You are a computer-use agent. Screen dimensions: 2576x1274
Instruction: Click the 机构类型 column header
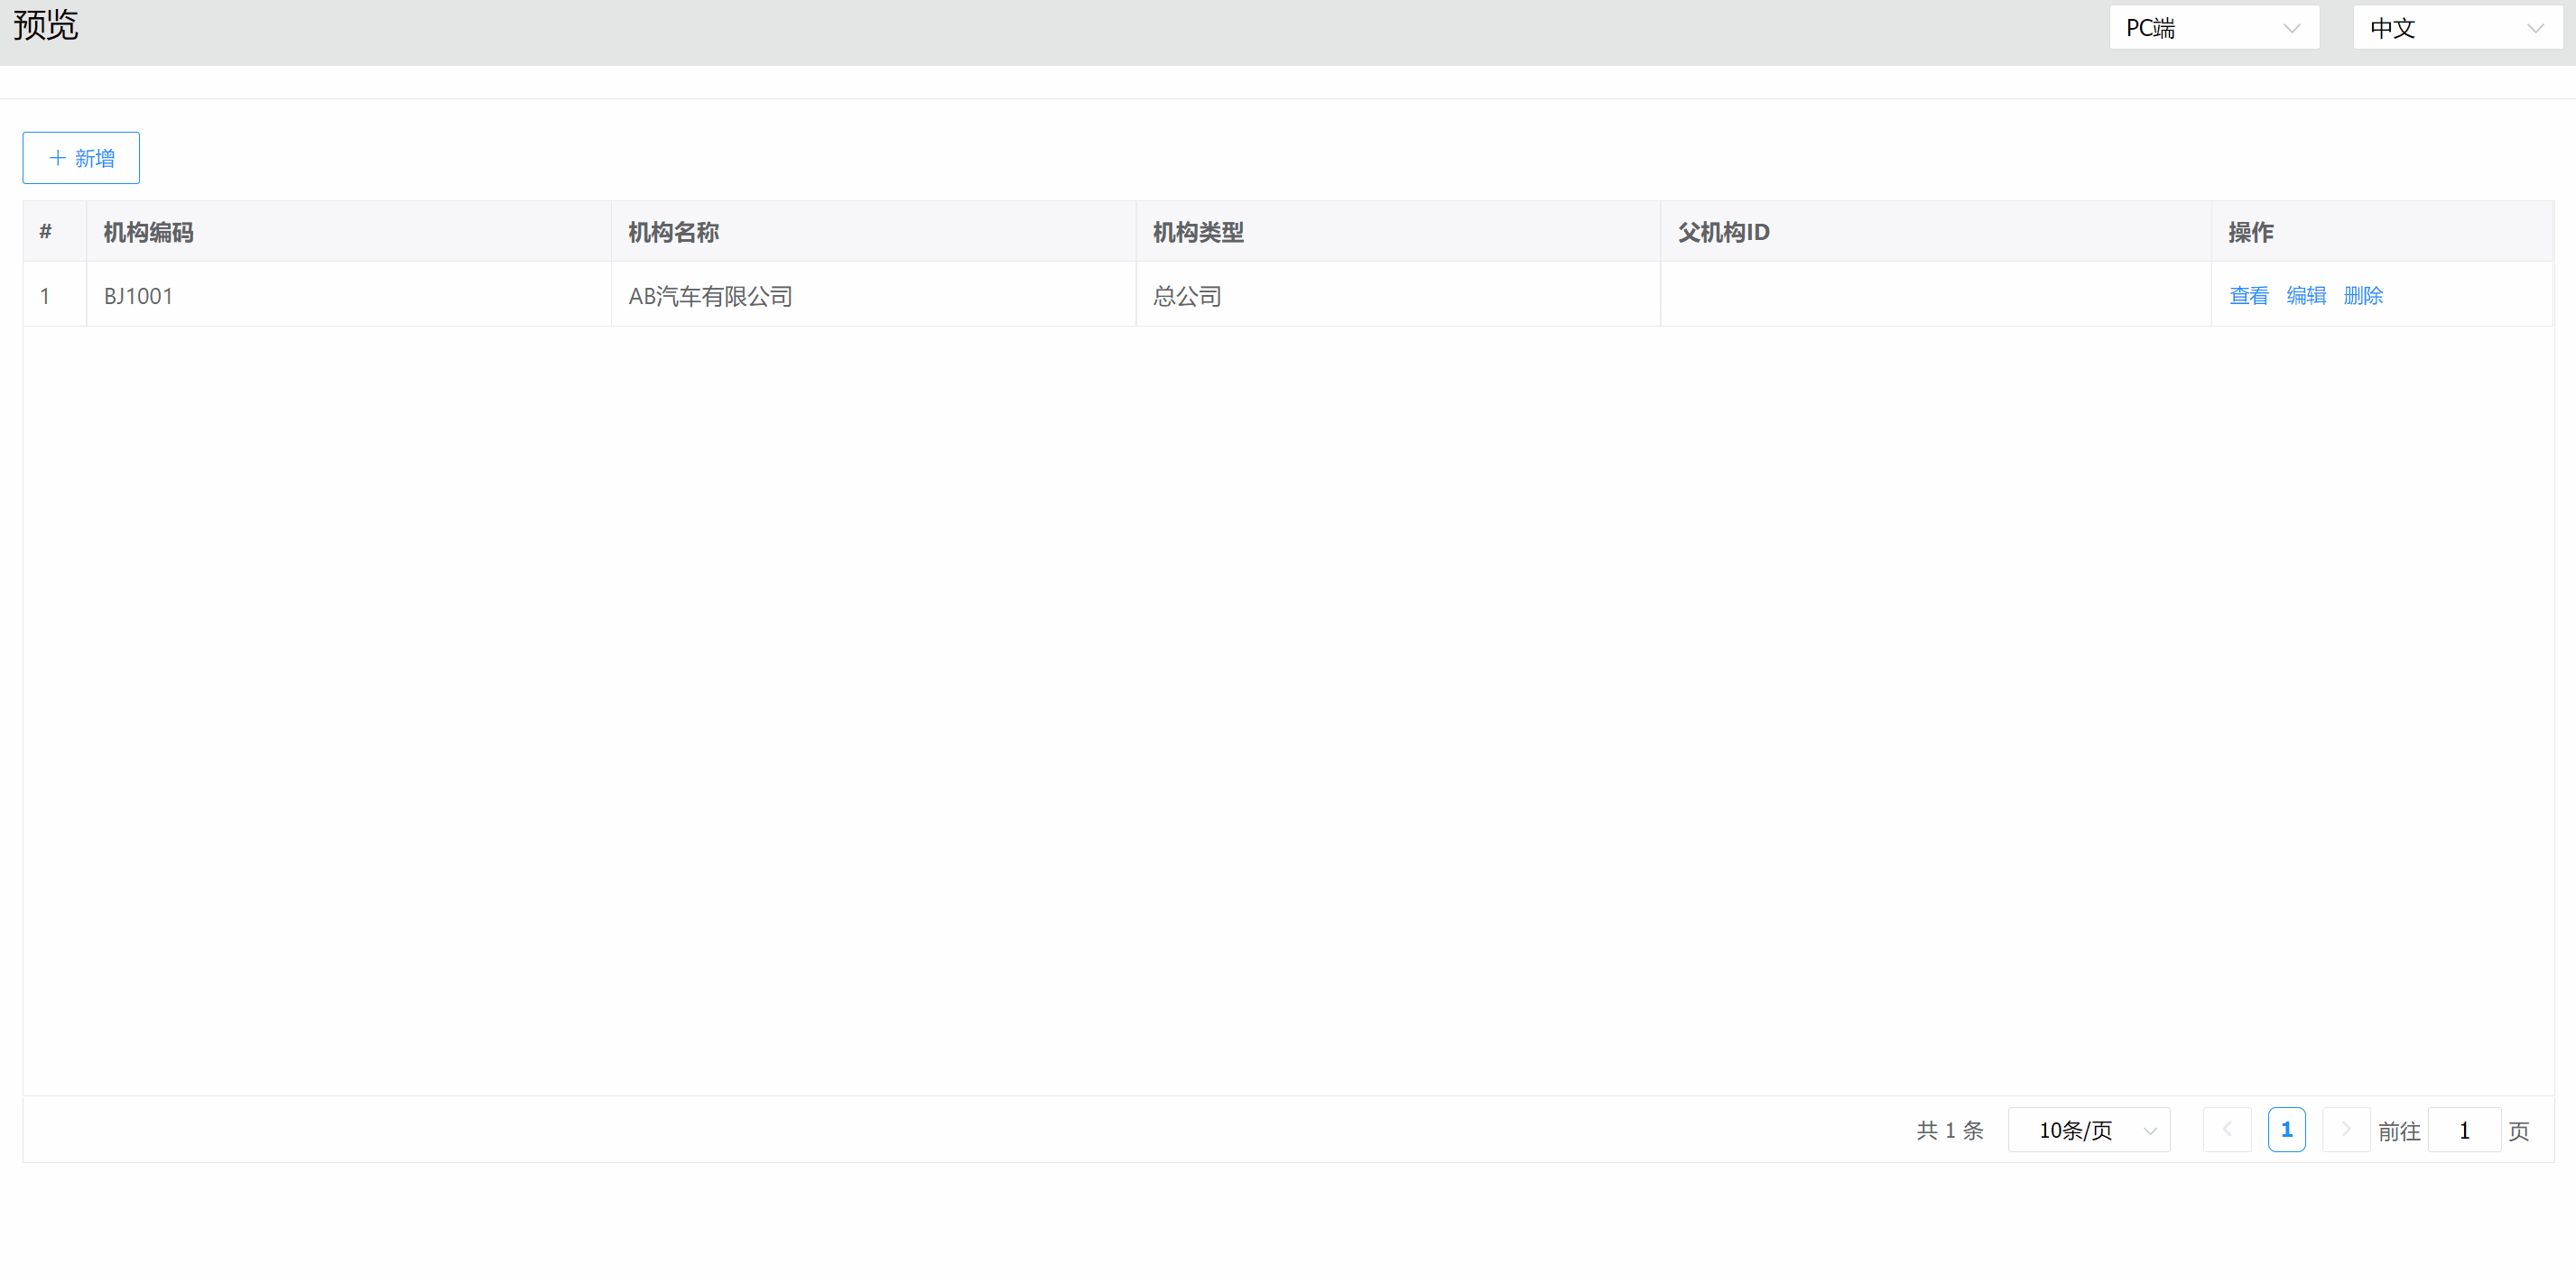1198,232
